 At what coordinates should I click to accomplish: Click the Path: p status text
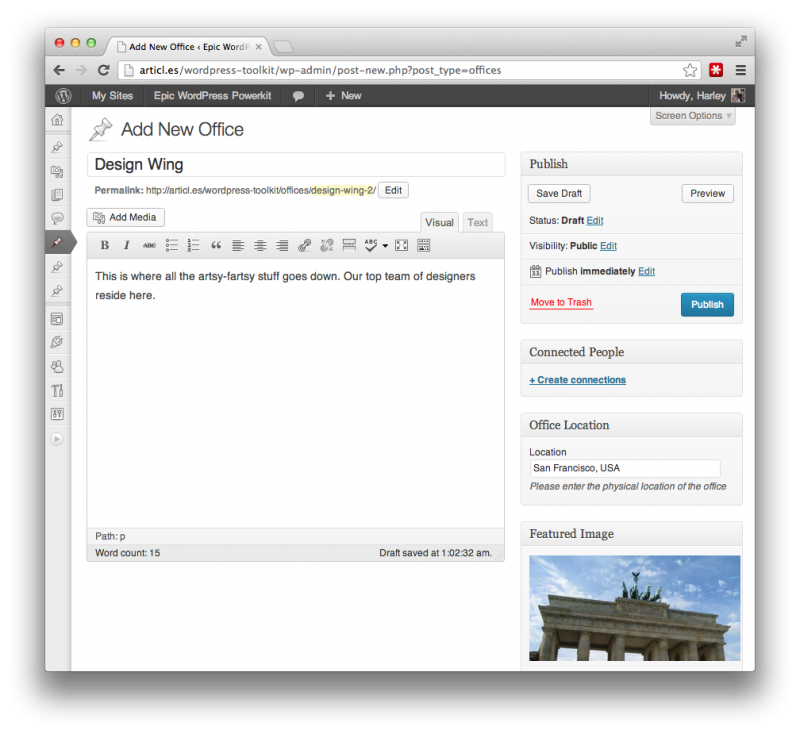pyautogui.click(x=110, y=536)
